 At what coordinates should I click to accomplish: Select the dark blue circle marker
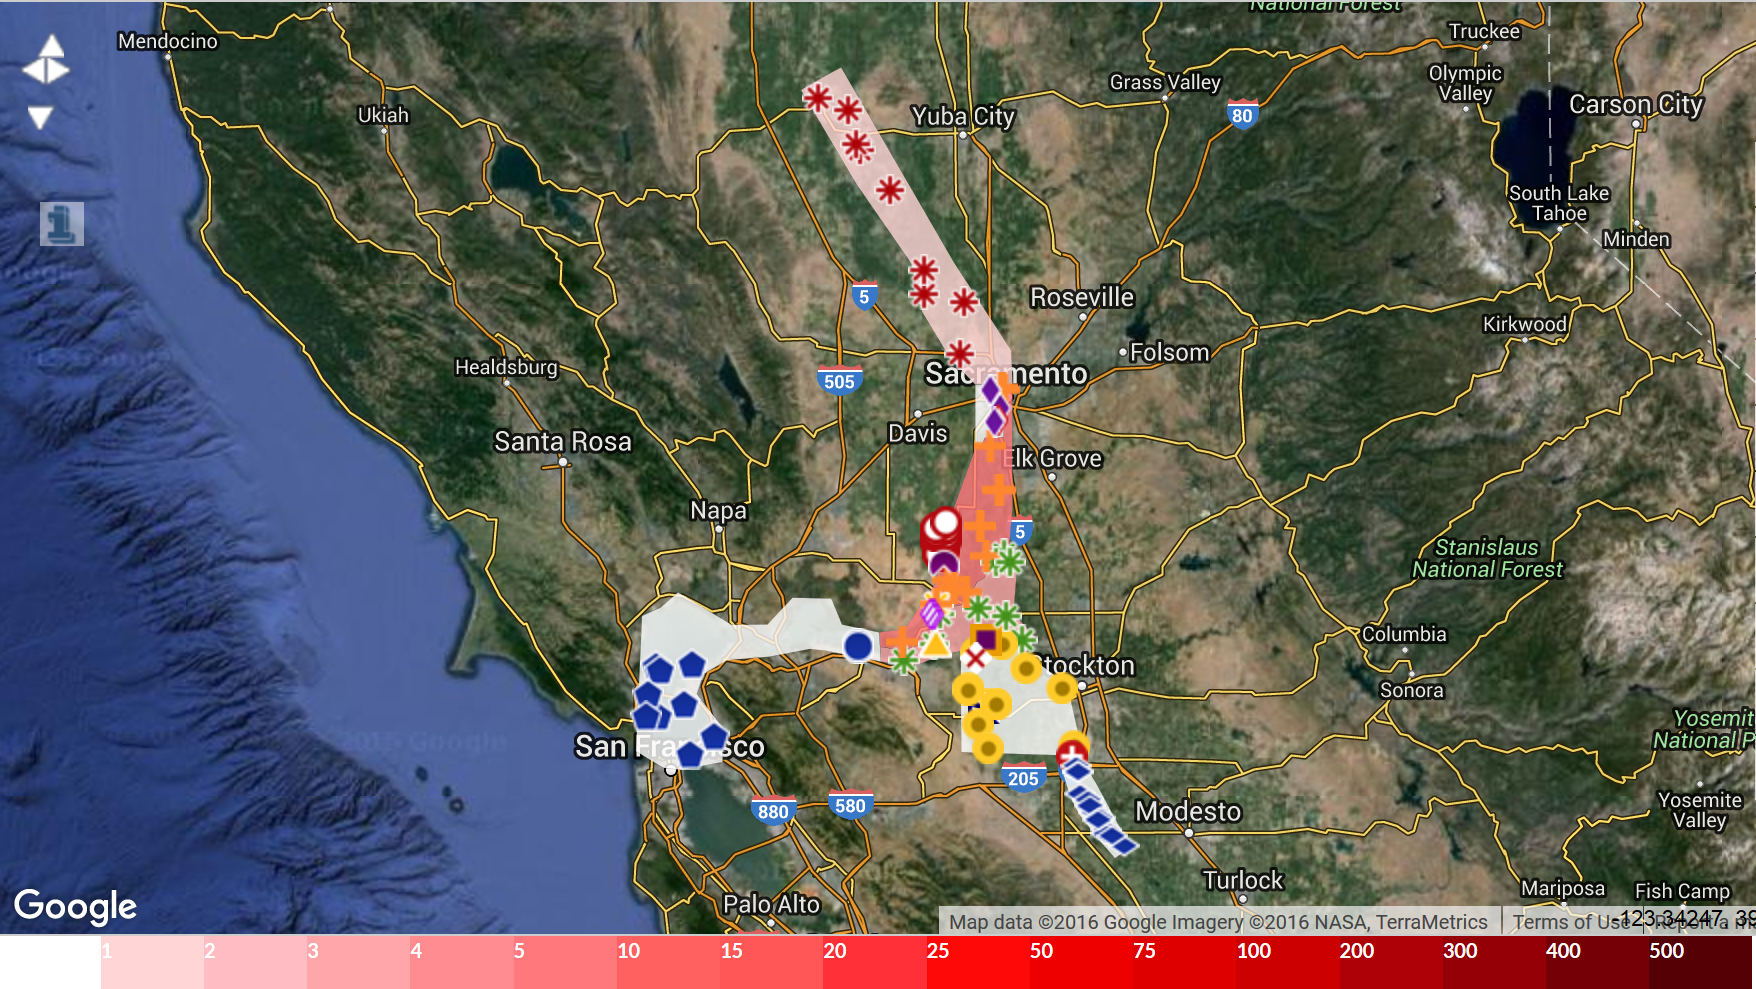click(x=858, y=646)
